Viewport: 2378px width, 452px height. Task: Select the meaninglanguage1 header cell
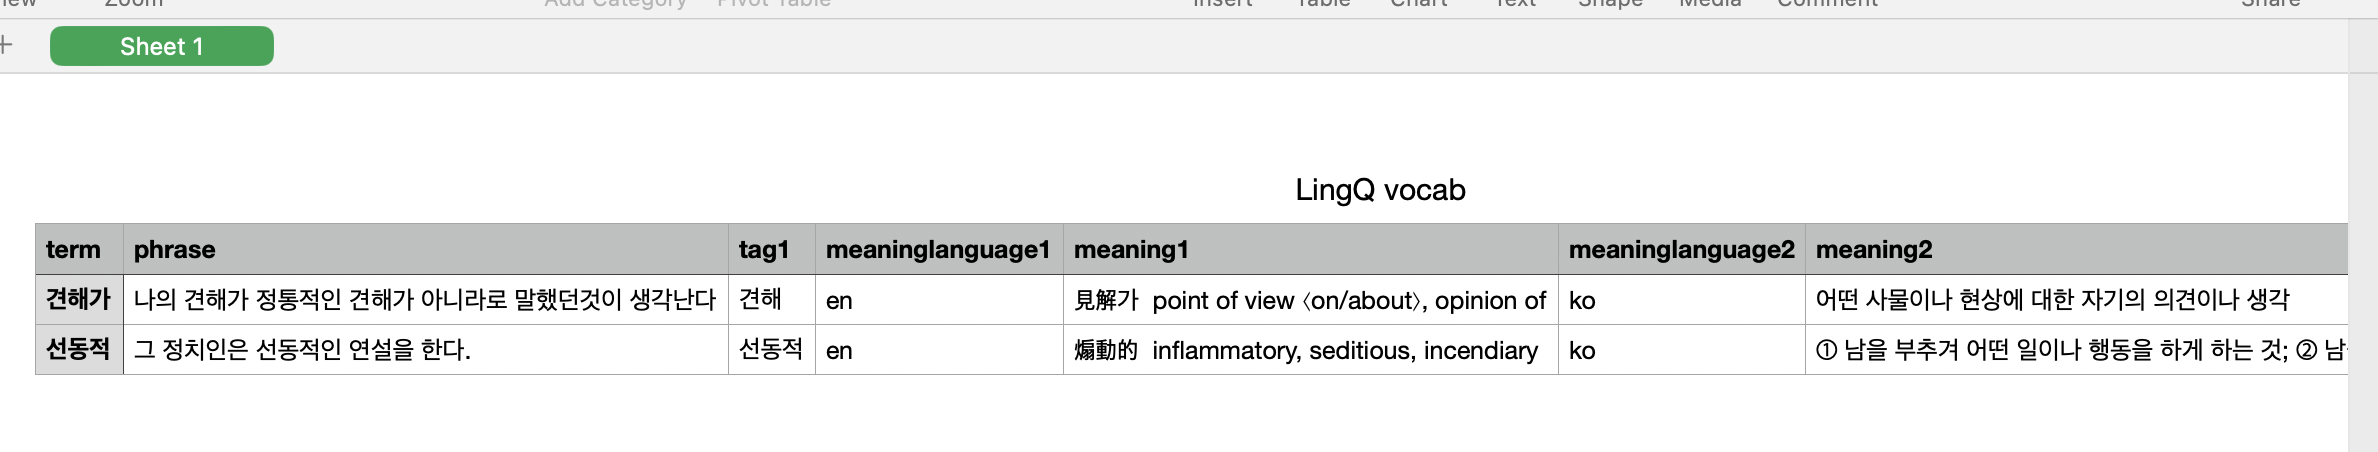pyautogui.click(x=939, y=249)
